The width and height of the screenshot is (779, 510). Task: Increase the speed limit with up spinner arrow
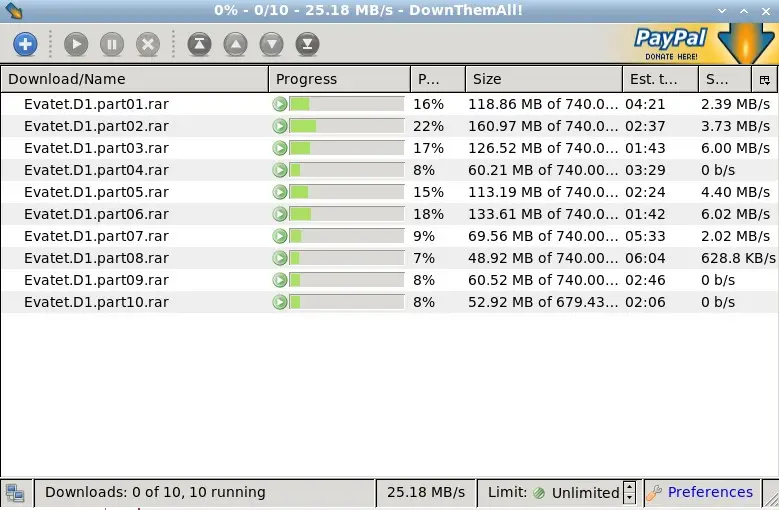(x=629, y=487)
